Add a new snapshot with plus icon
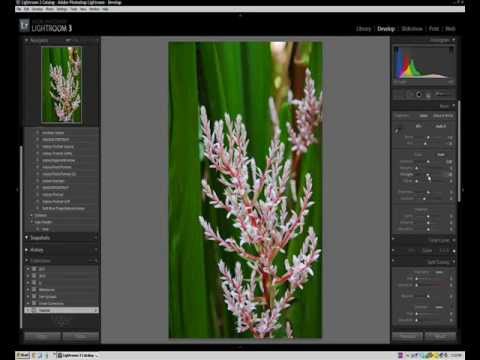The image size is (480, 360). click(x=96, y=238)
